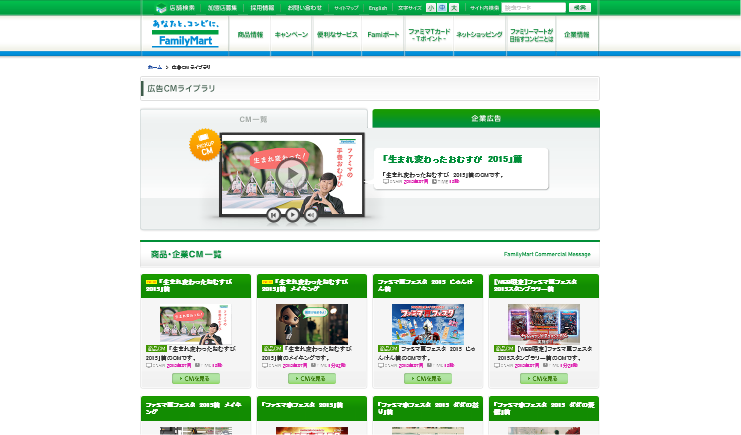Open second-row ファミマ夏フェスタ 2015篇 メイキング header

point(196,409)
